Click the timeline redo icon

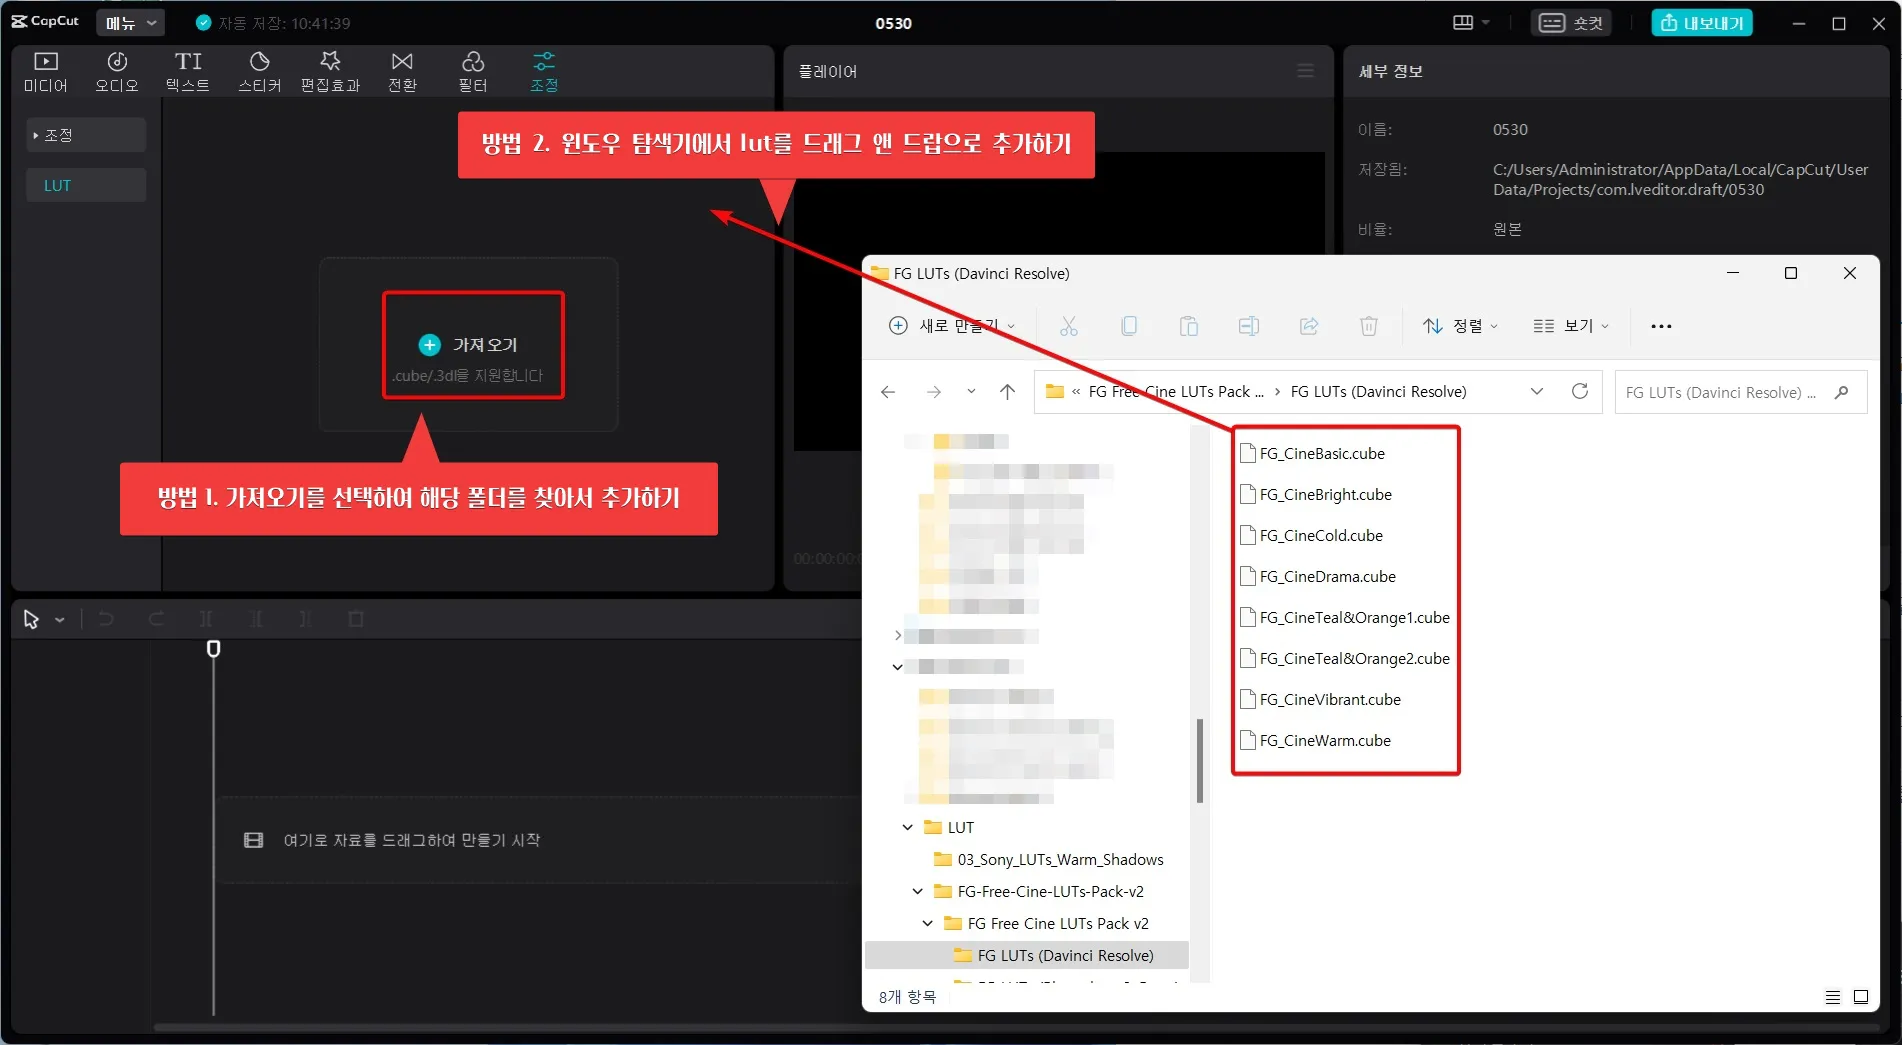[156, 619]
